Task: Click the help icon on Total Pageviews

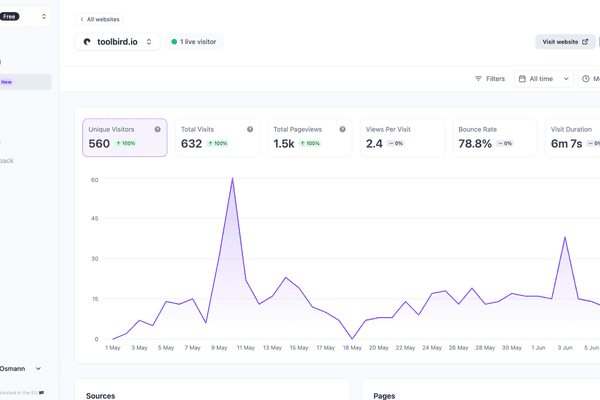Action: point(342,129)
